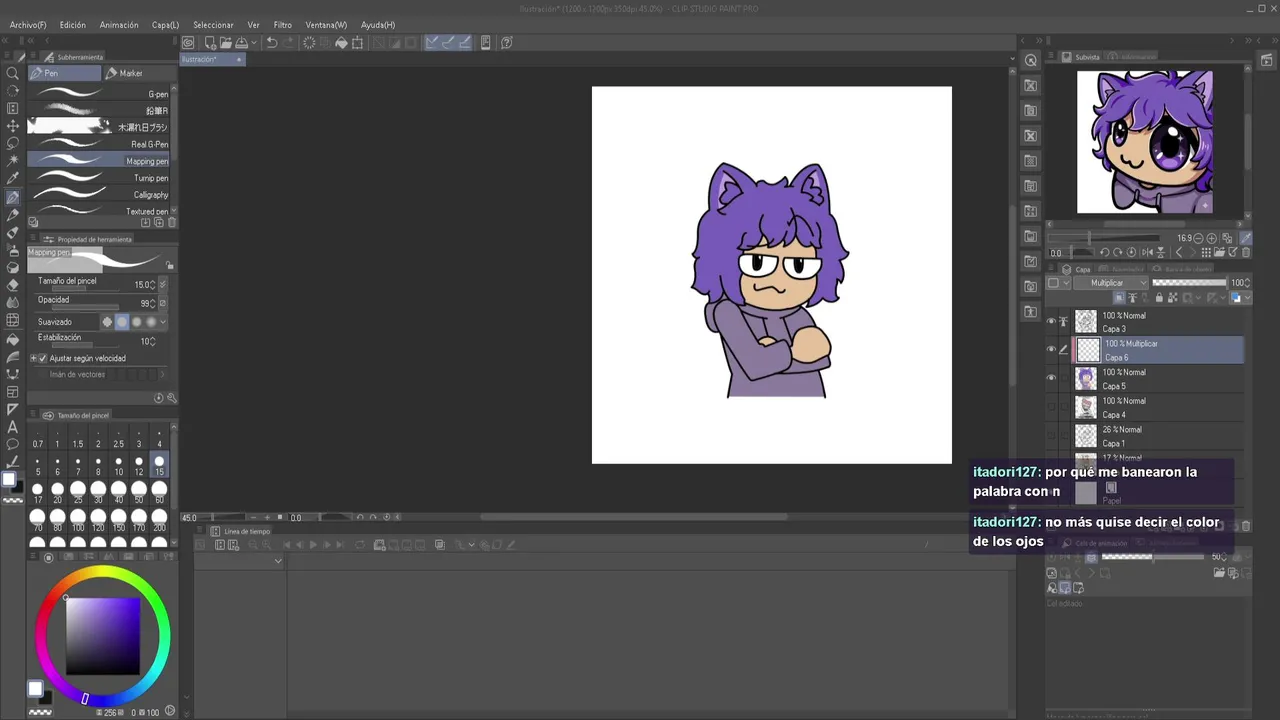Image resolution: width=1280 pixels, height=720 pixels.
Task: Click the canvas zoom in plus button
Action: pyautogui.click(x=266, y=518)
